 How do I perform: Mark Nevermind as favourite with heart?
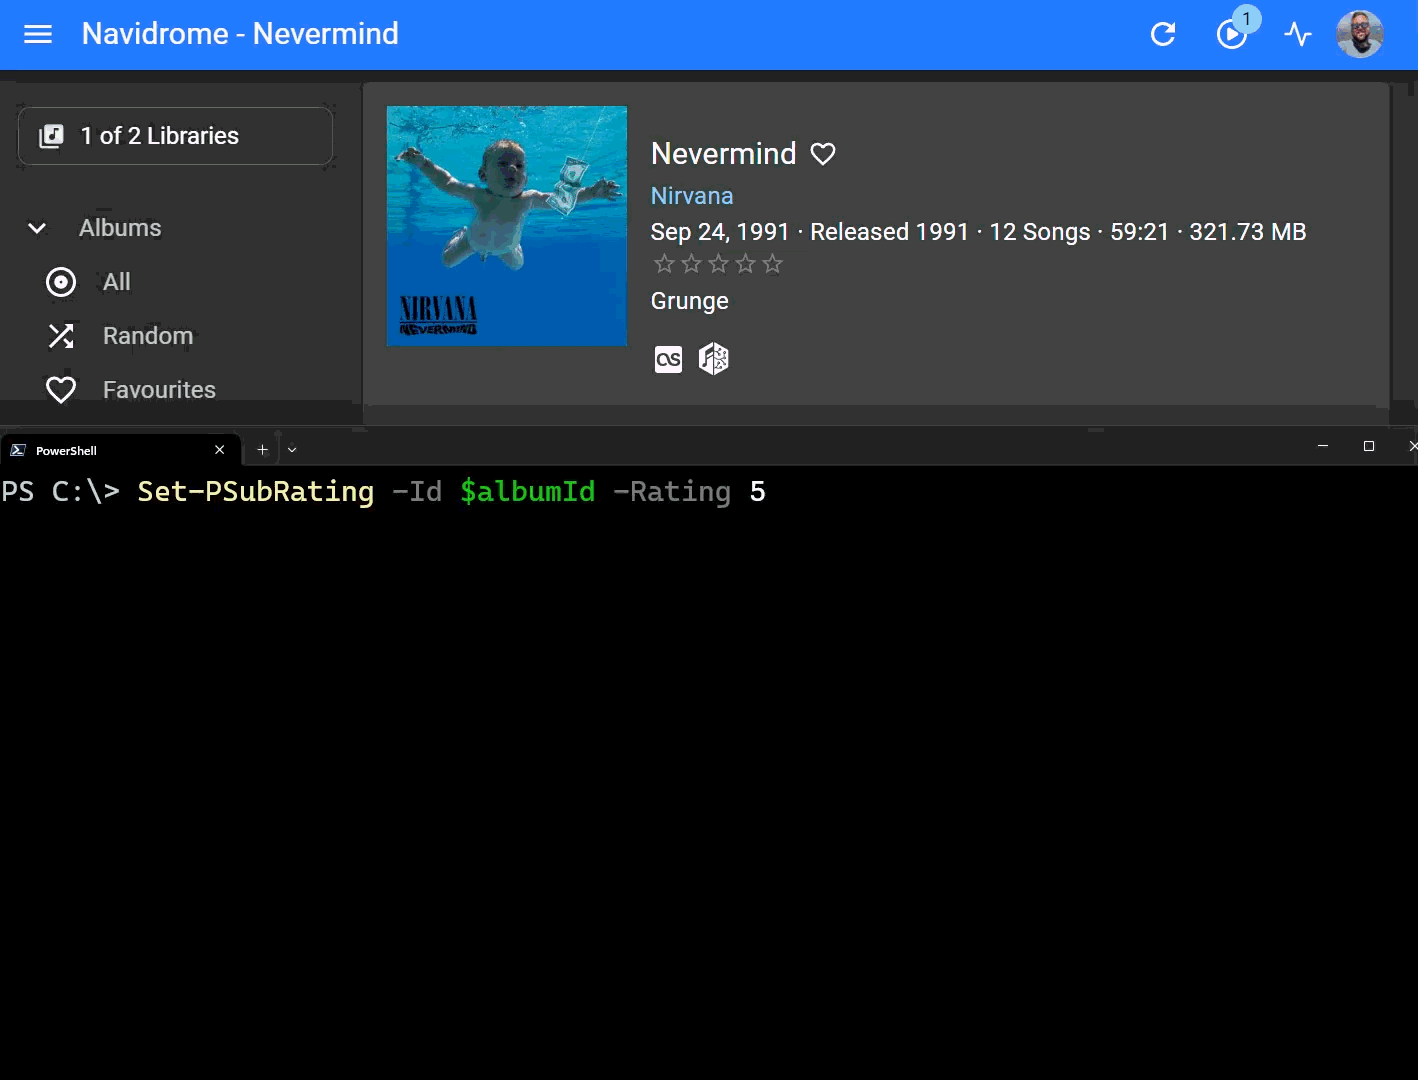pos(823,154)
